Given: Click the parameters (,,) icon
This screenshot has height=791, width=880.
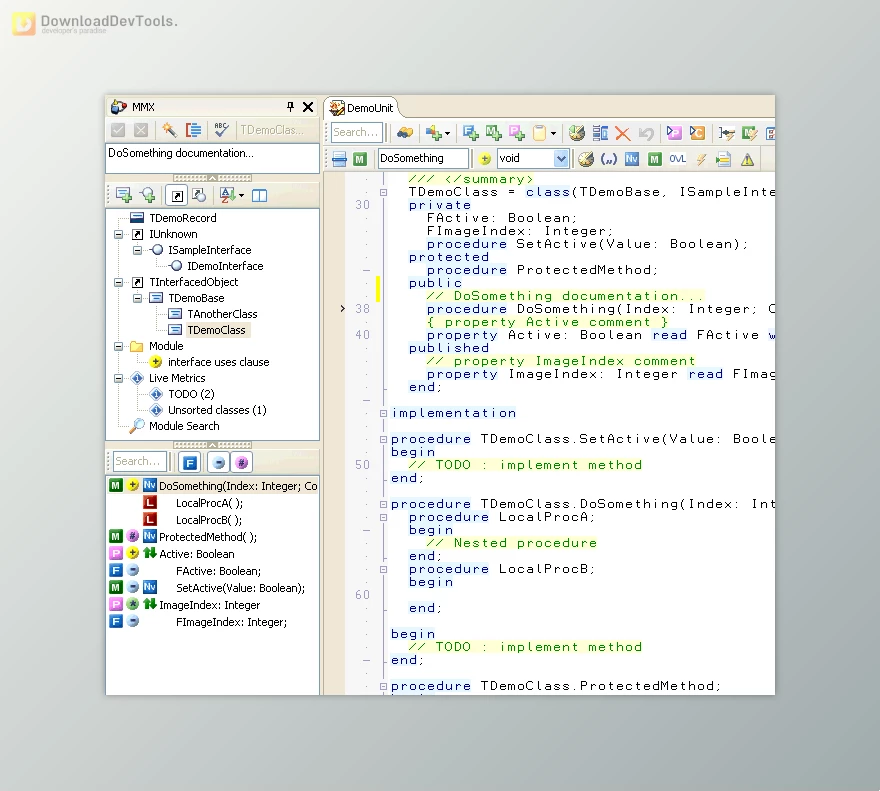Looking at the screenshot, I should [609, 159].
